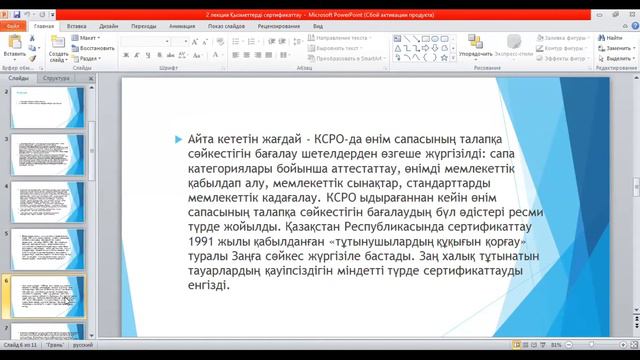Center-align the text

[x=247, y=55]
